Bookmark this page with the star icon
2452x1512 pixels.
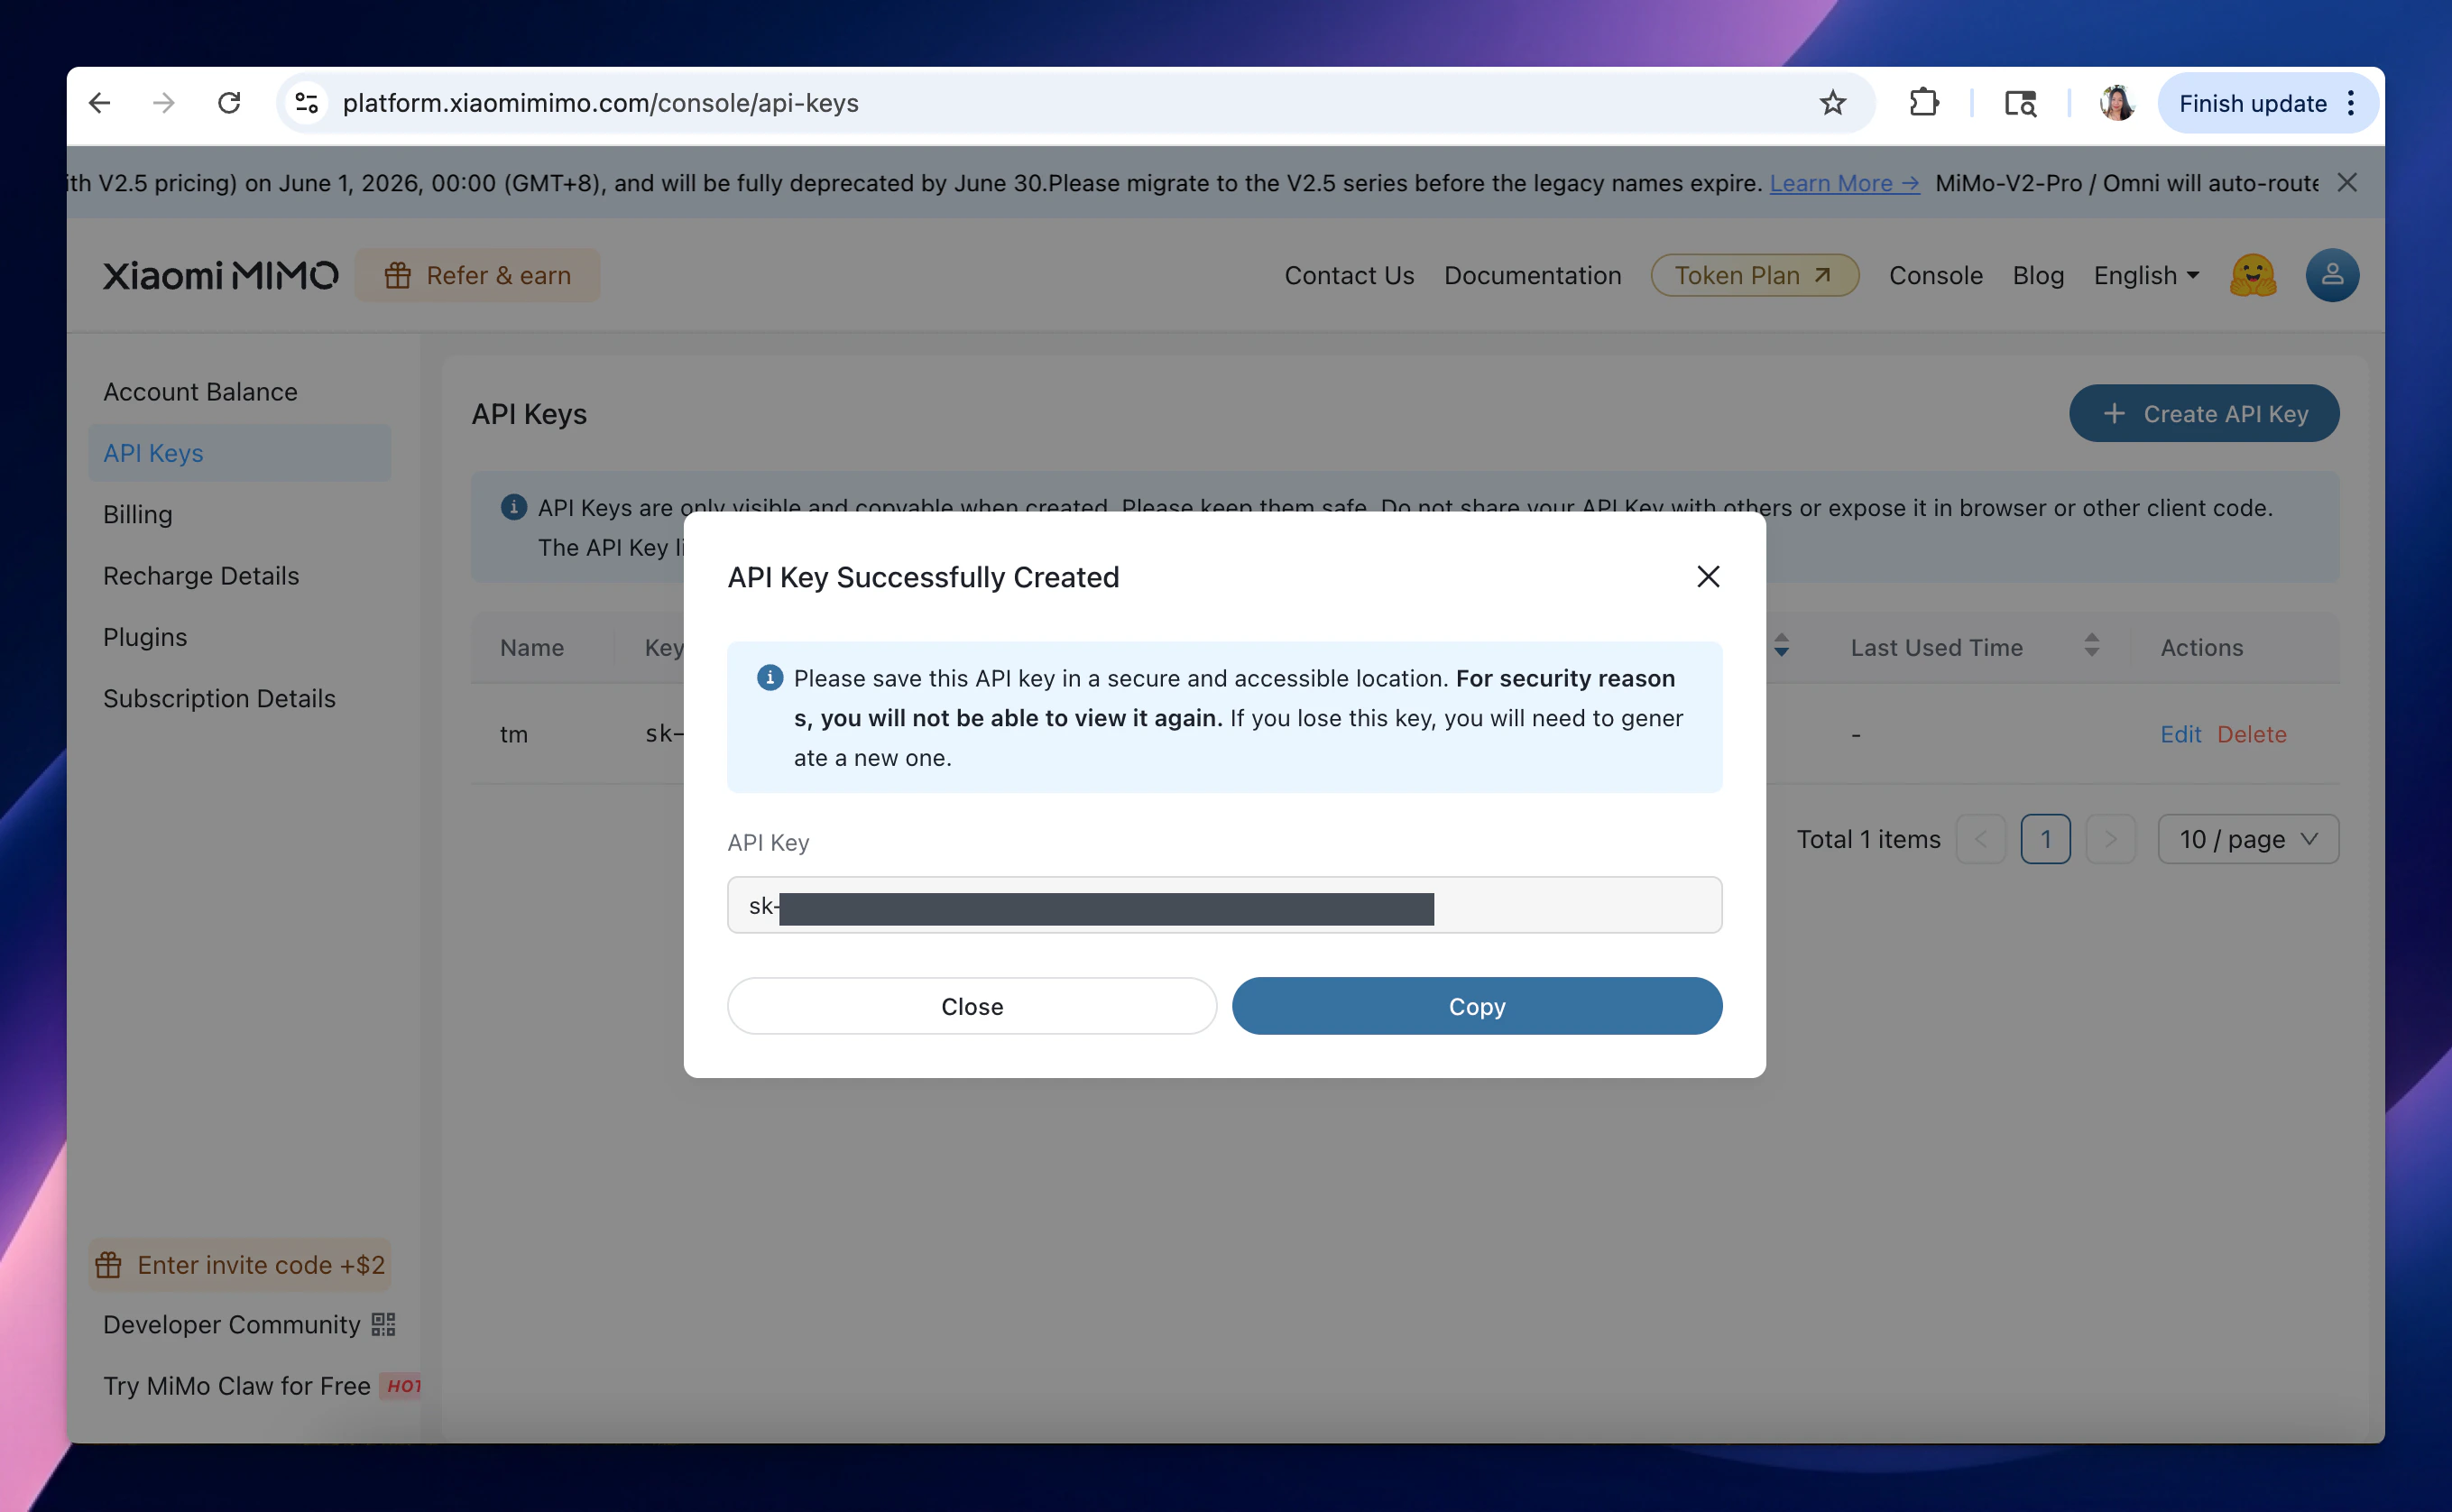[x=1832, y=103]
